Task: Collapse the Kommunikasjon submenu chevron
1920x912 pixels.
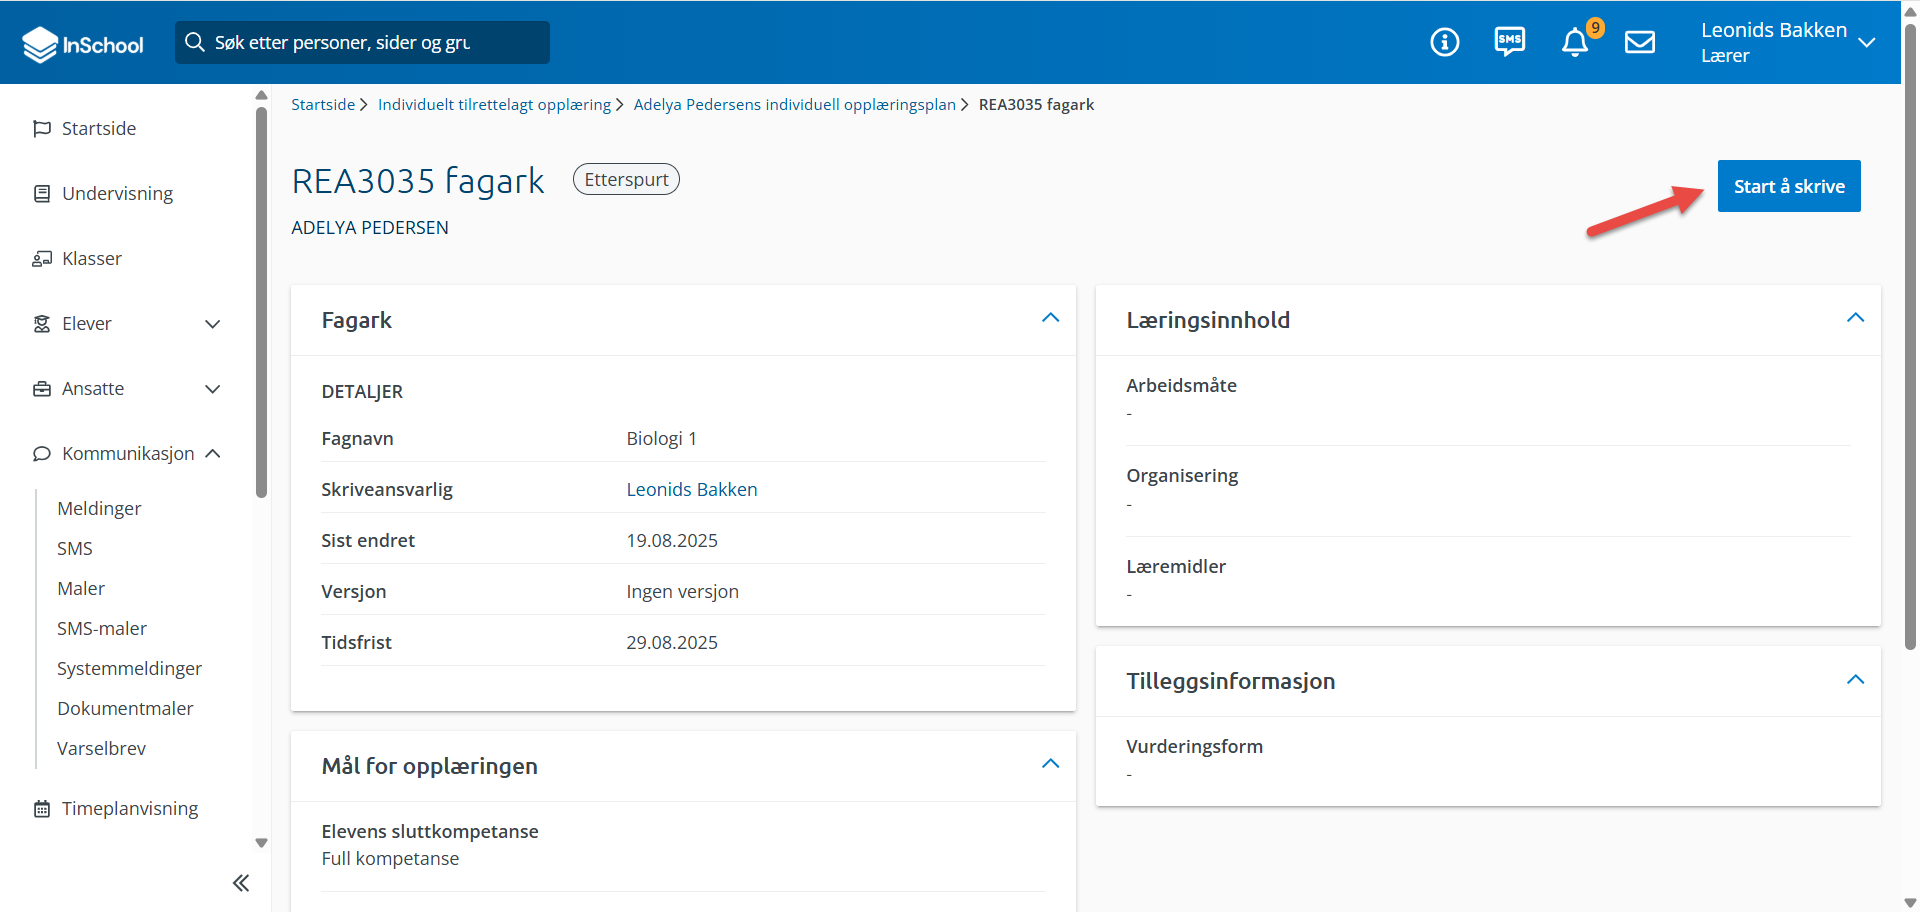Action: tap(212, 453)
